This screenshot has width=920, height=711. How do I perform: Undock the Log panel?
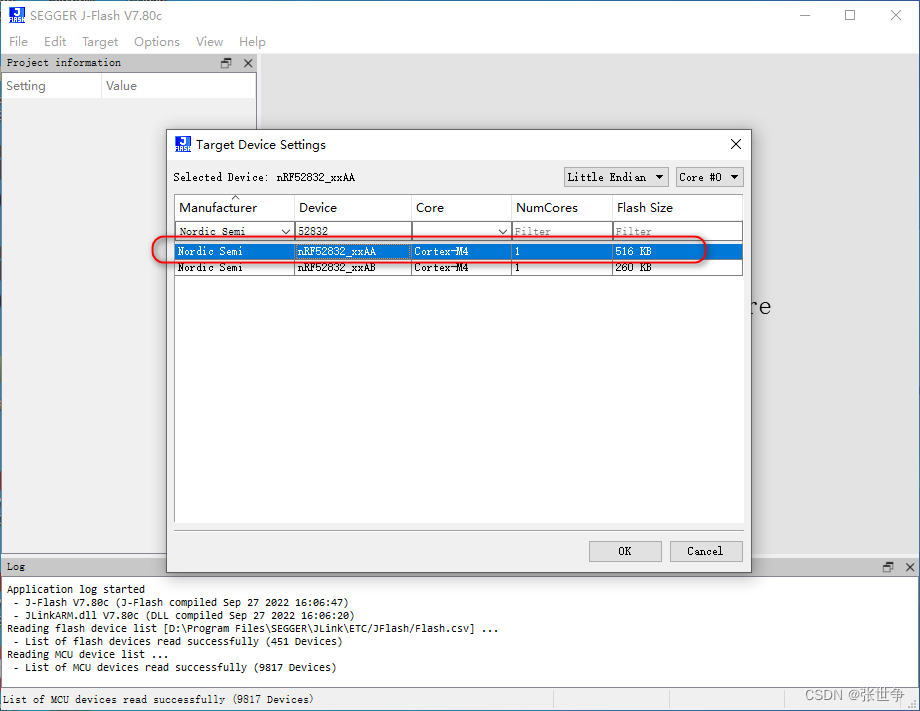(888, 567)
